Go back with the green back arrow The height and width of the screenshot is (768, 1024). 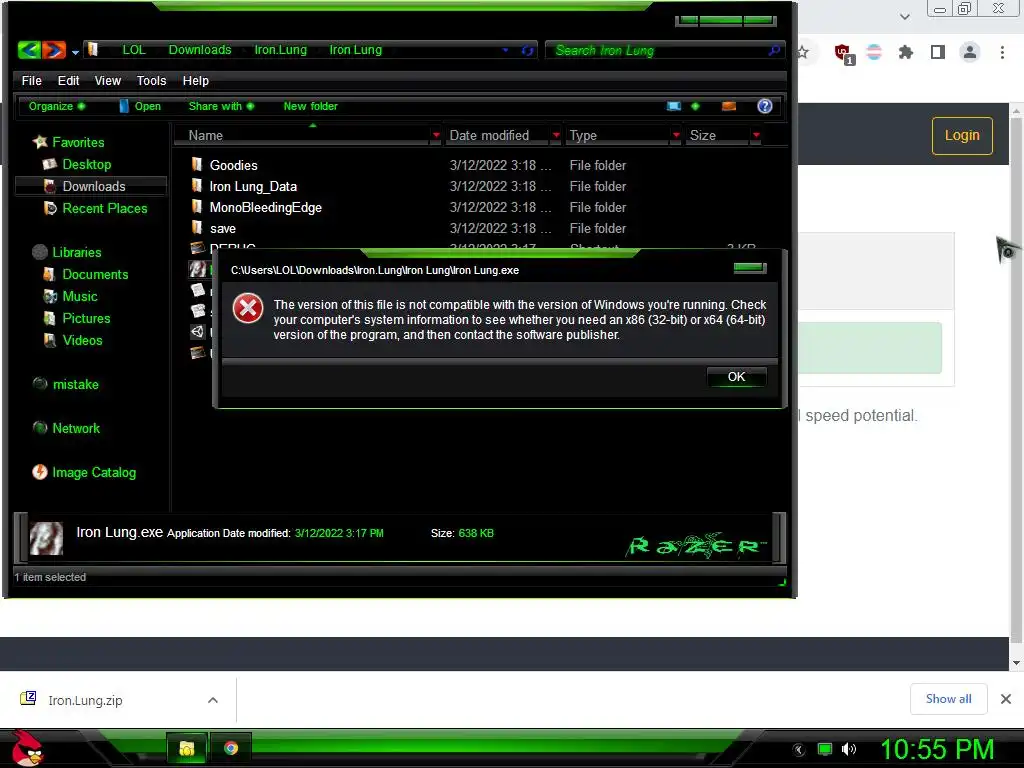[x=29, y=50]
